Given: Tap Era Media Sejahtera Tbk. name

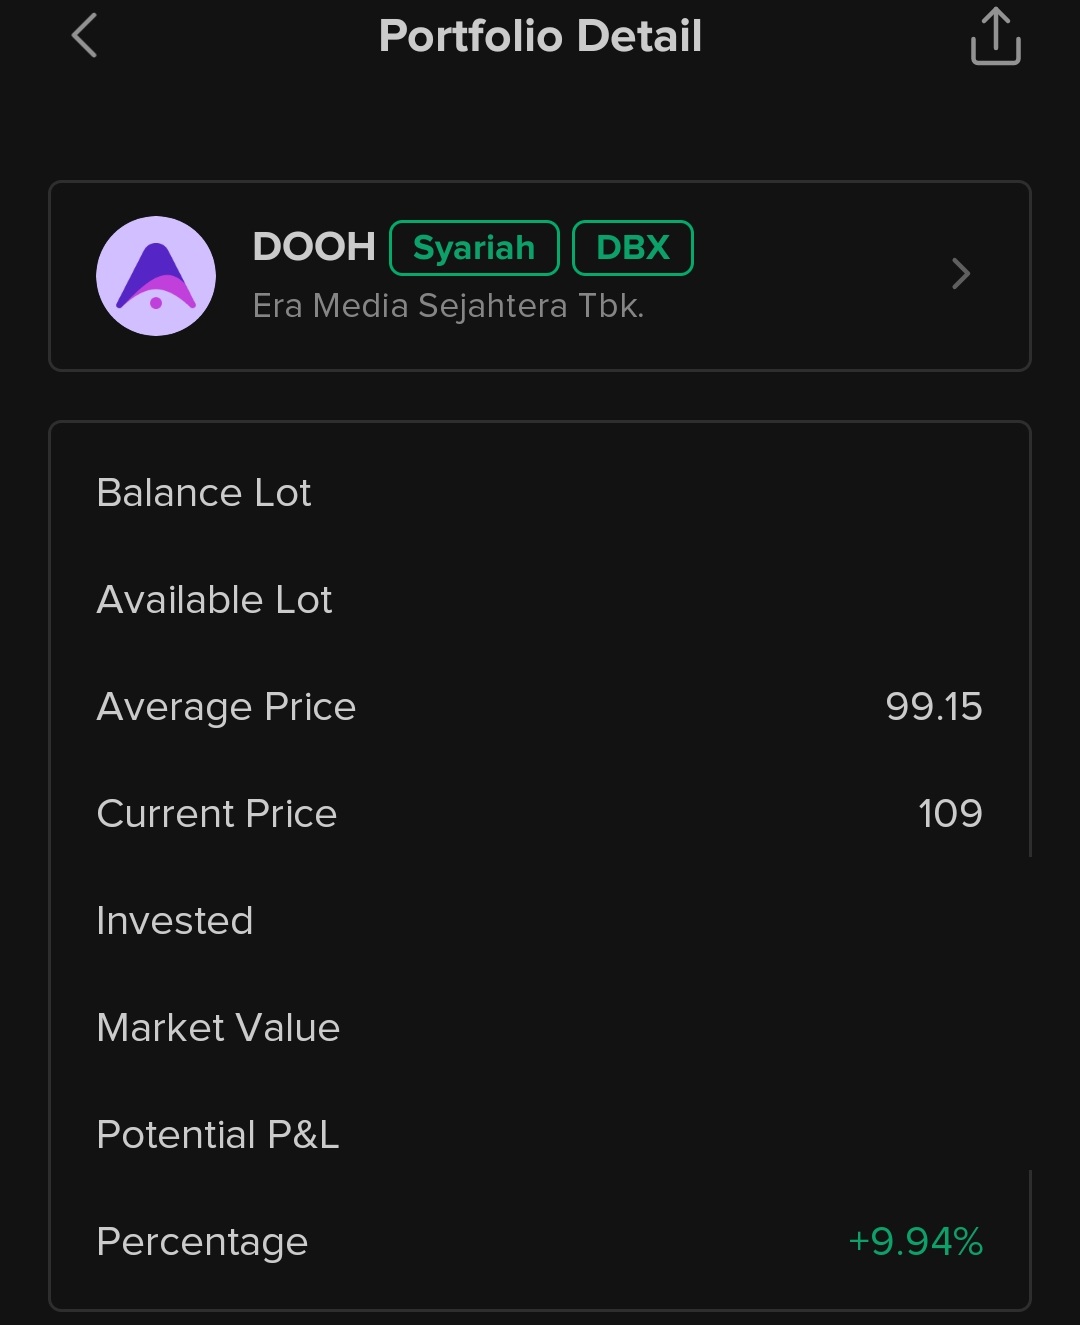Looking at the screenshot, I should tap(448, 306).
